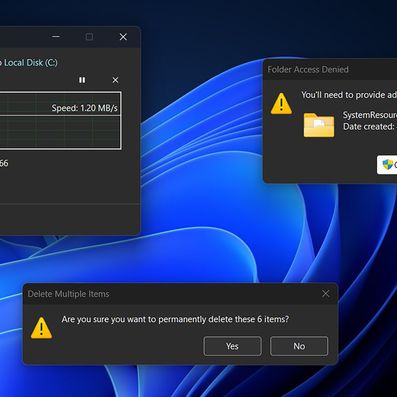397x397 pixels.
Task: Click the You'll need to provide message
Action: 349,95
